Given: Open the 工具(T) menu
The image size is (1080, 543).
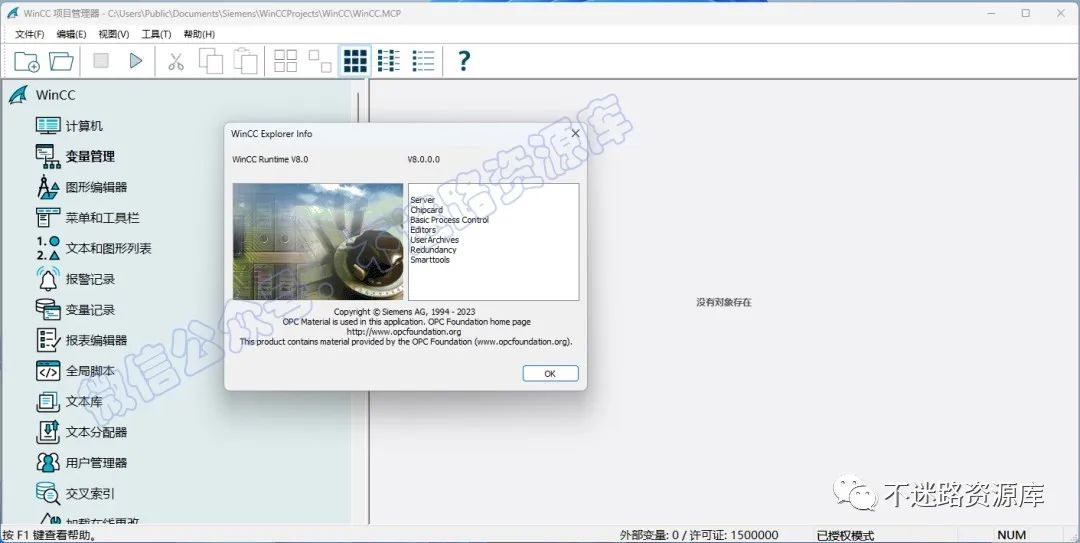Looking at the screenshot, I should [156, 34].
